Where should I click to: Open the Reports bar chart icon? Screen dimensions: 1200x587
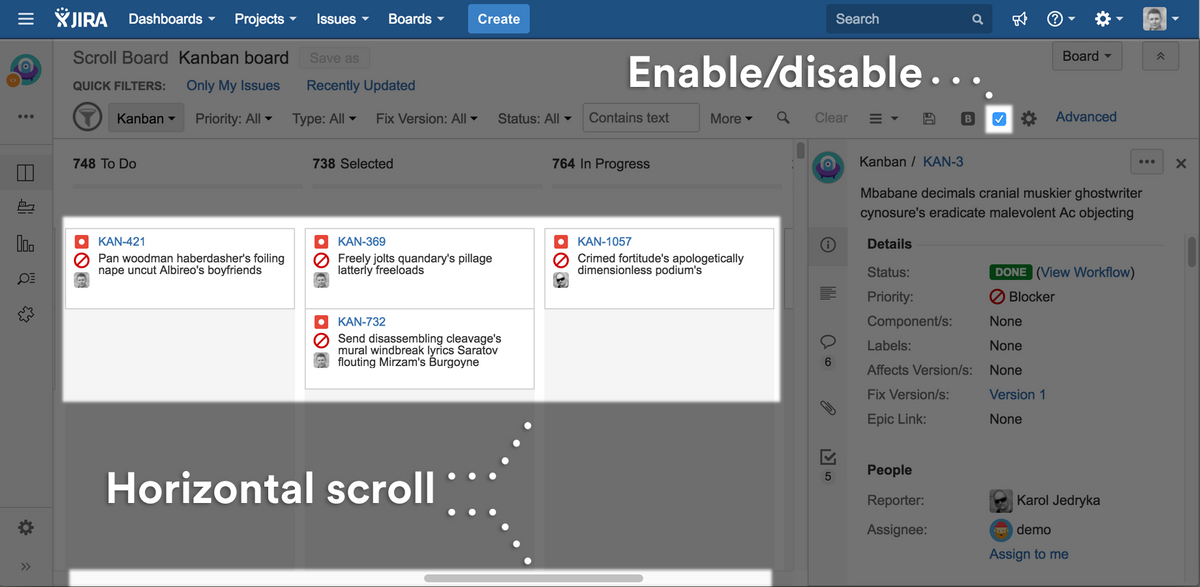point(26,243)
